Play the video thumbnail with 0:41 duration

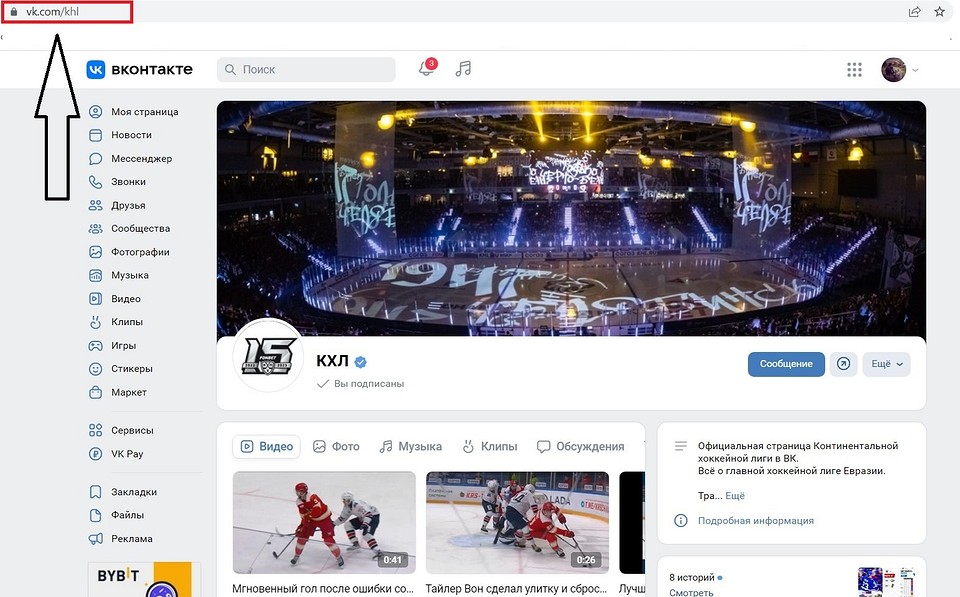[x=324, y=522]
